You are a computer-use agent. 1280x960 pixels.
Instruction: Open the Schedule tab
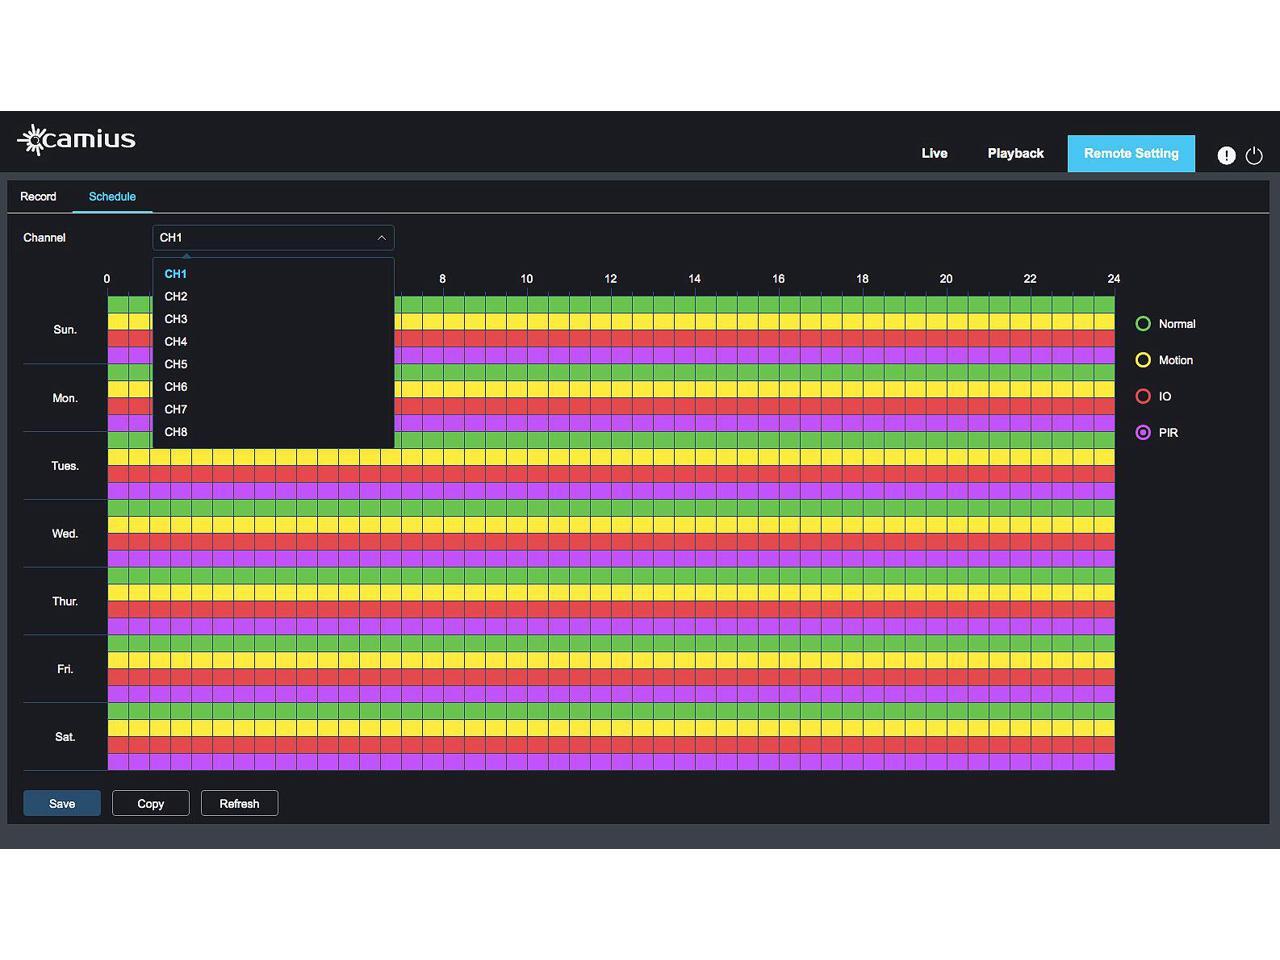(112, 197)
